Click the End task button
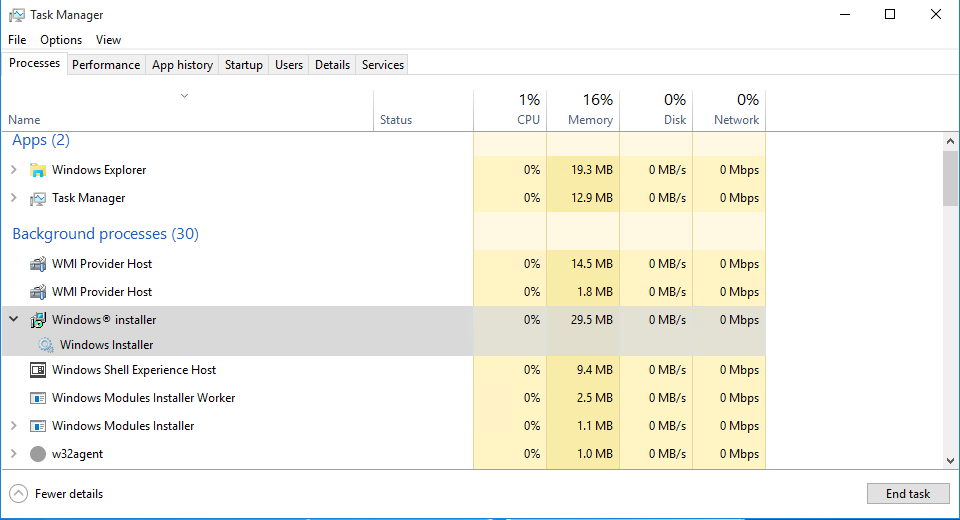 pos(907,494)
